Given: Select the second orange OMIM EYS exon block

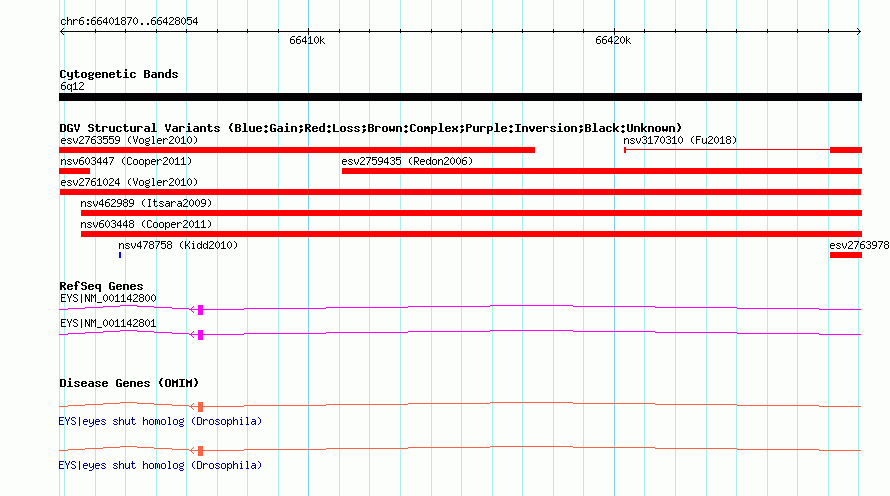Looking at the screenshot, I should [200, 451].
